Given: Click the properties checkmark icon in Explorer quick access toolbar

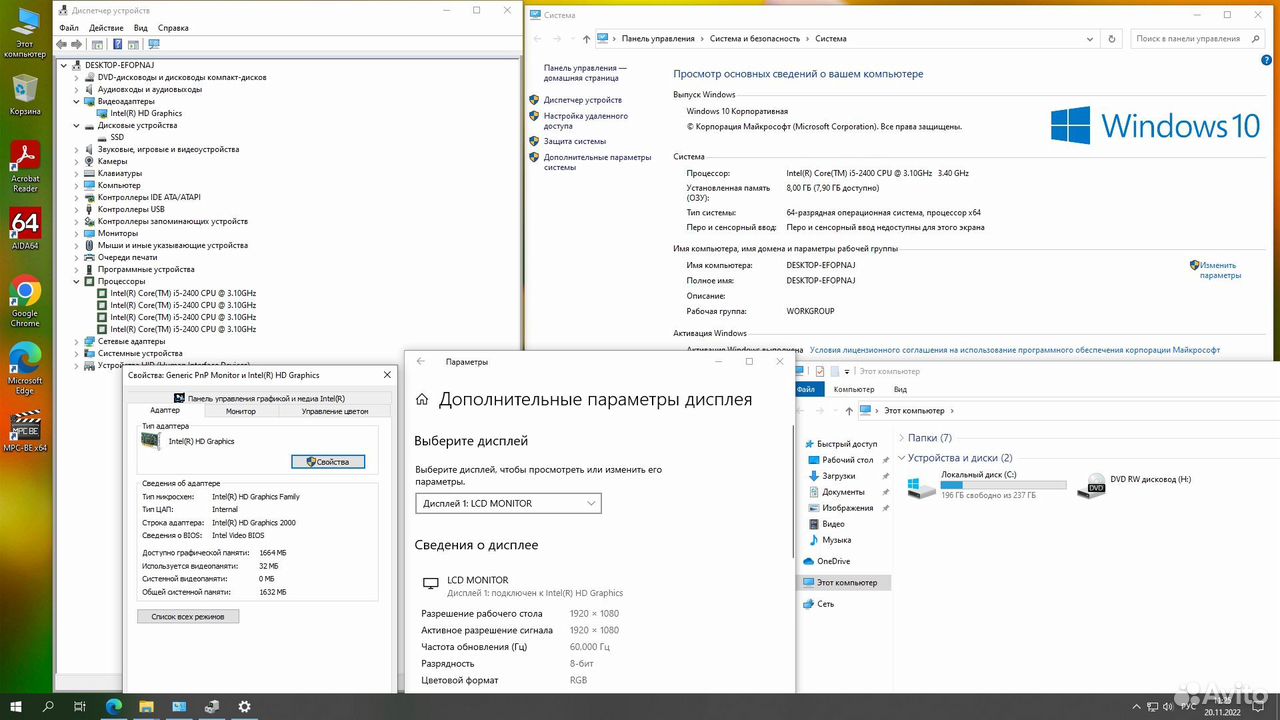Looking at the screenshot, I should click(x=820, y=371).
